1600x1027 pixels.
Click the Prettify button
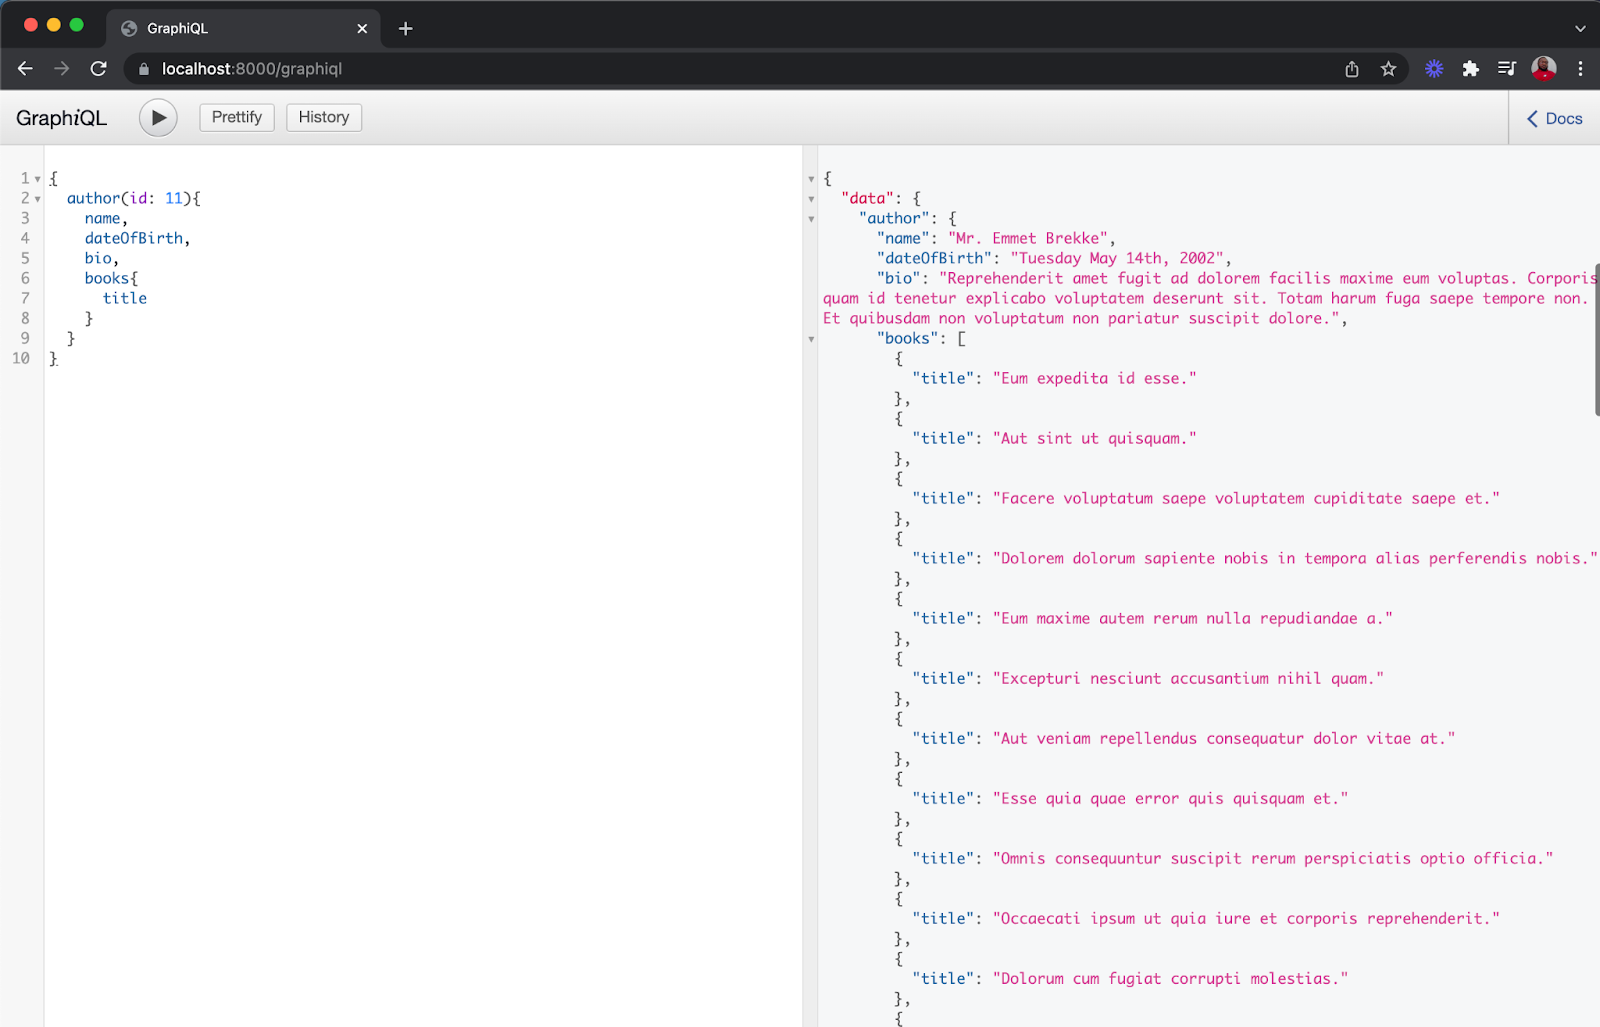tap(237, 117)
